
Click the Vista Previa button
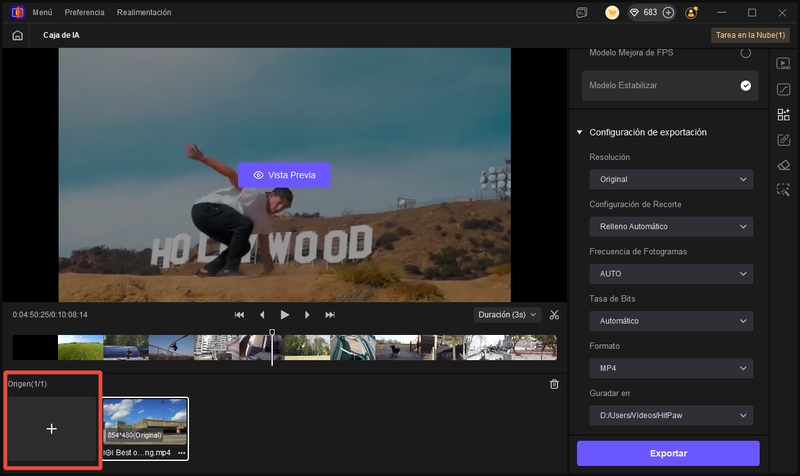coord(284,175)
